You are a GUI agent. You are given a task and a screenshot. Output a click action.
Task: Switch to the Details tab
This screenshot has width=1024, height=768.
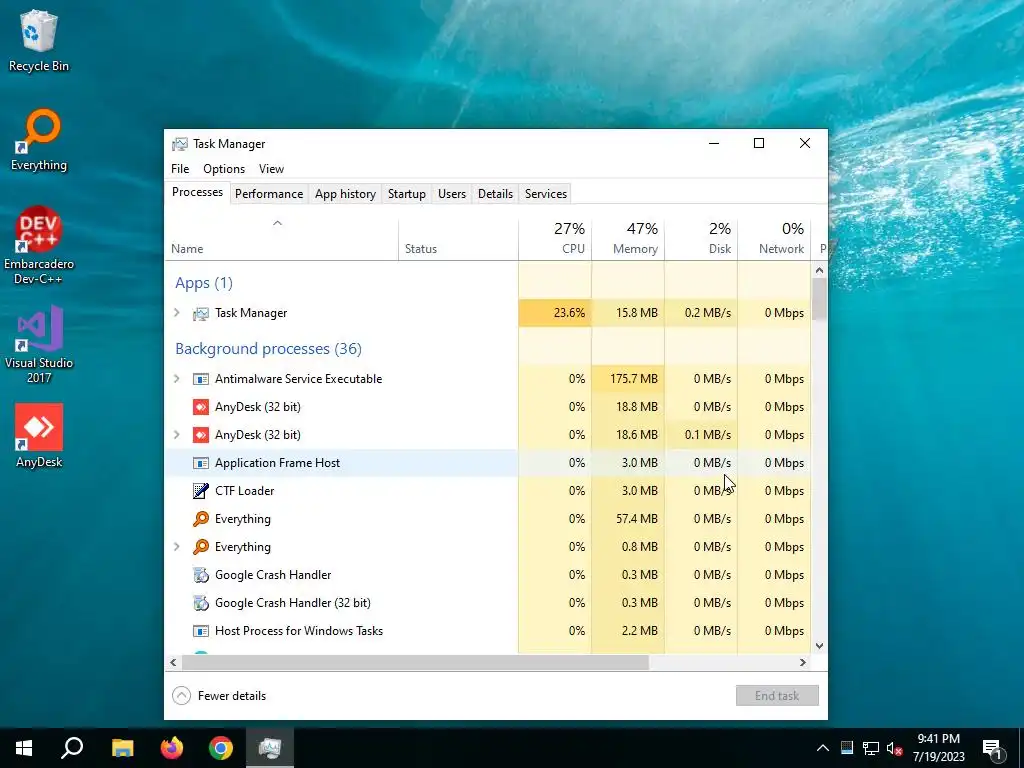tap(495, 194)
